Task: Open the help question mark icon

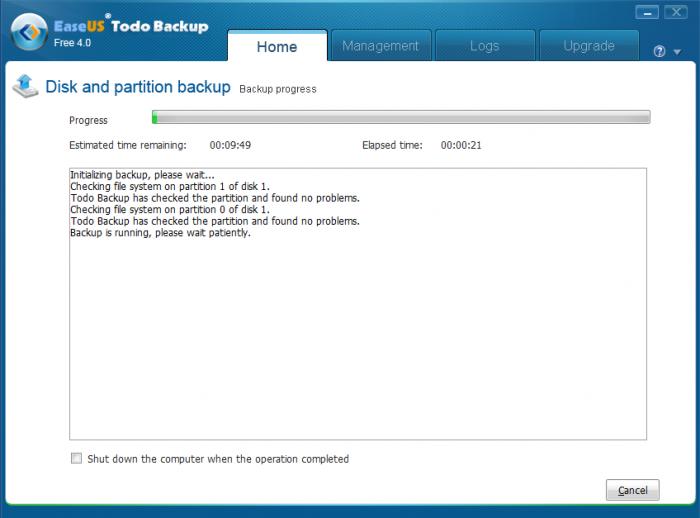Action: (659, 51)
